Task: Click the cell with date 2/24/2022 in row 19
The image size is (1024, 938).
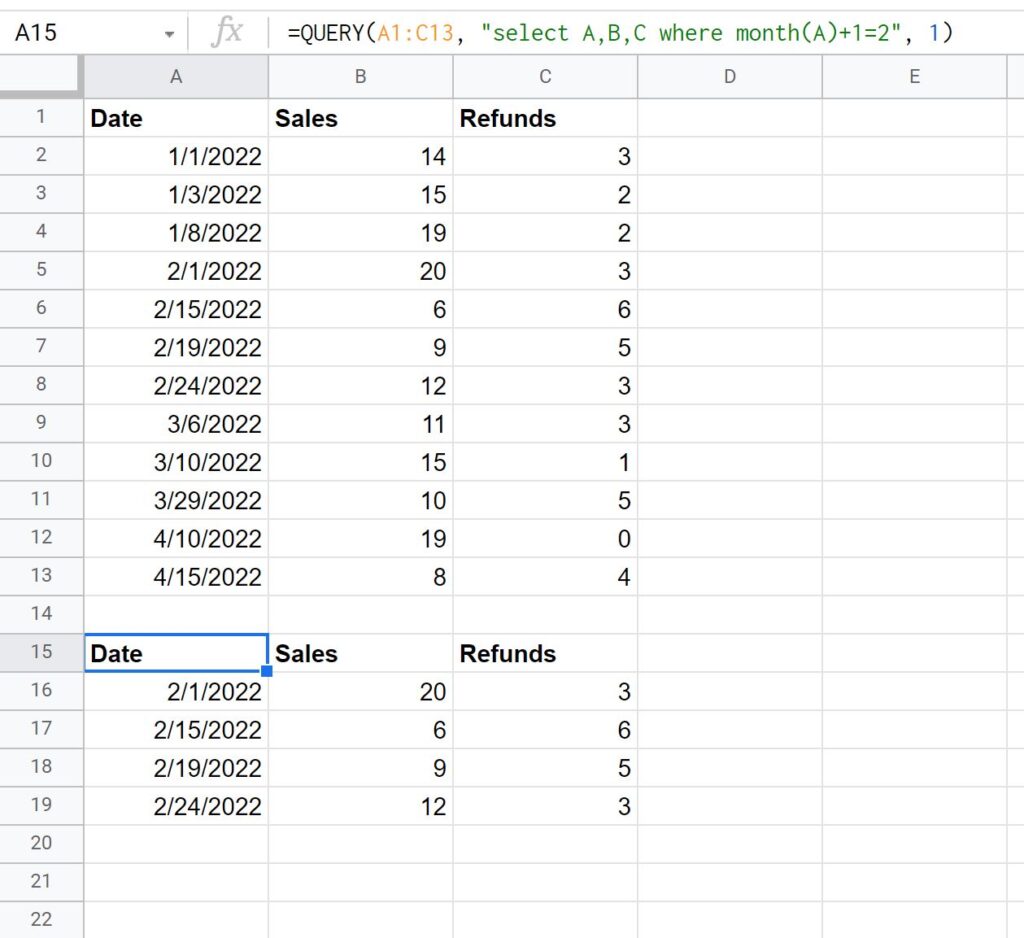Action: [176, 806]
